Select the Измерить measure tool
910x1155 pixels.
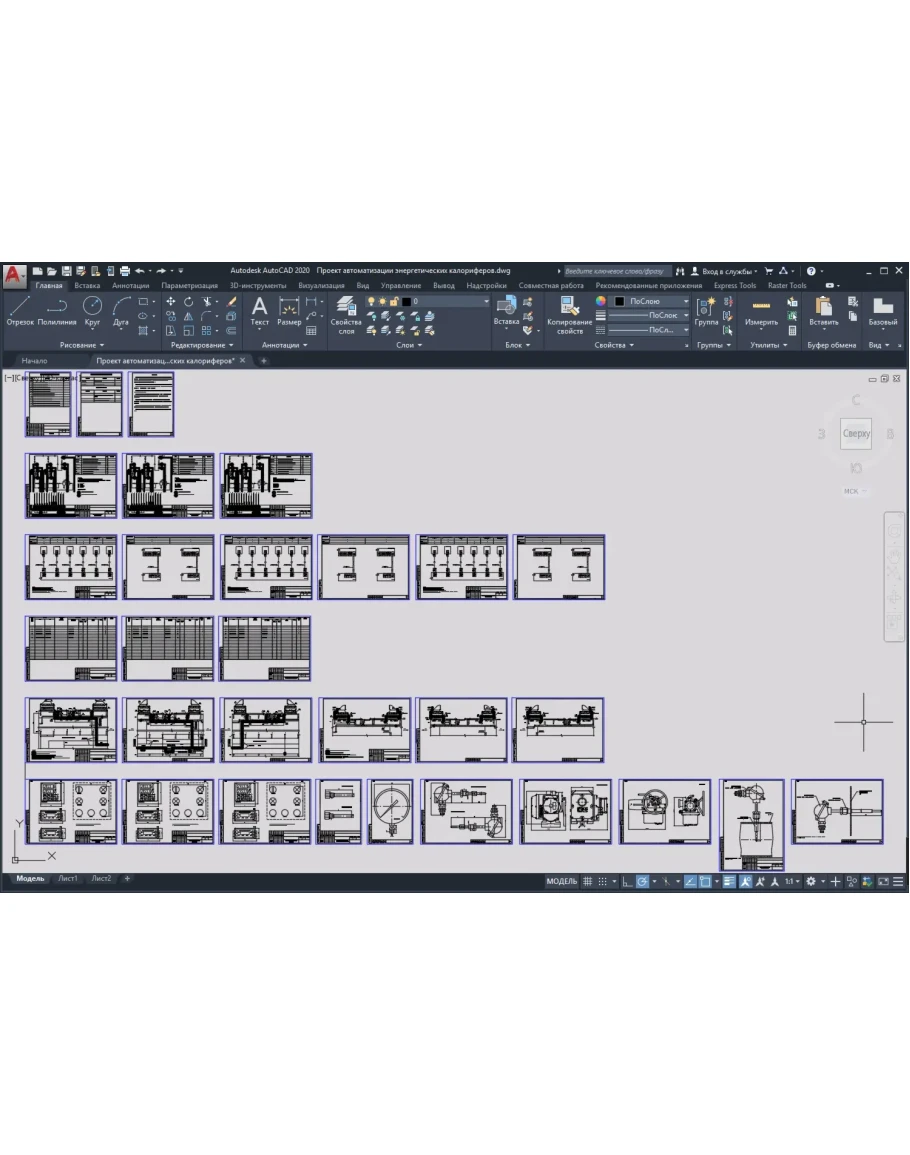pyautogui.click(x=761, y=310)
